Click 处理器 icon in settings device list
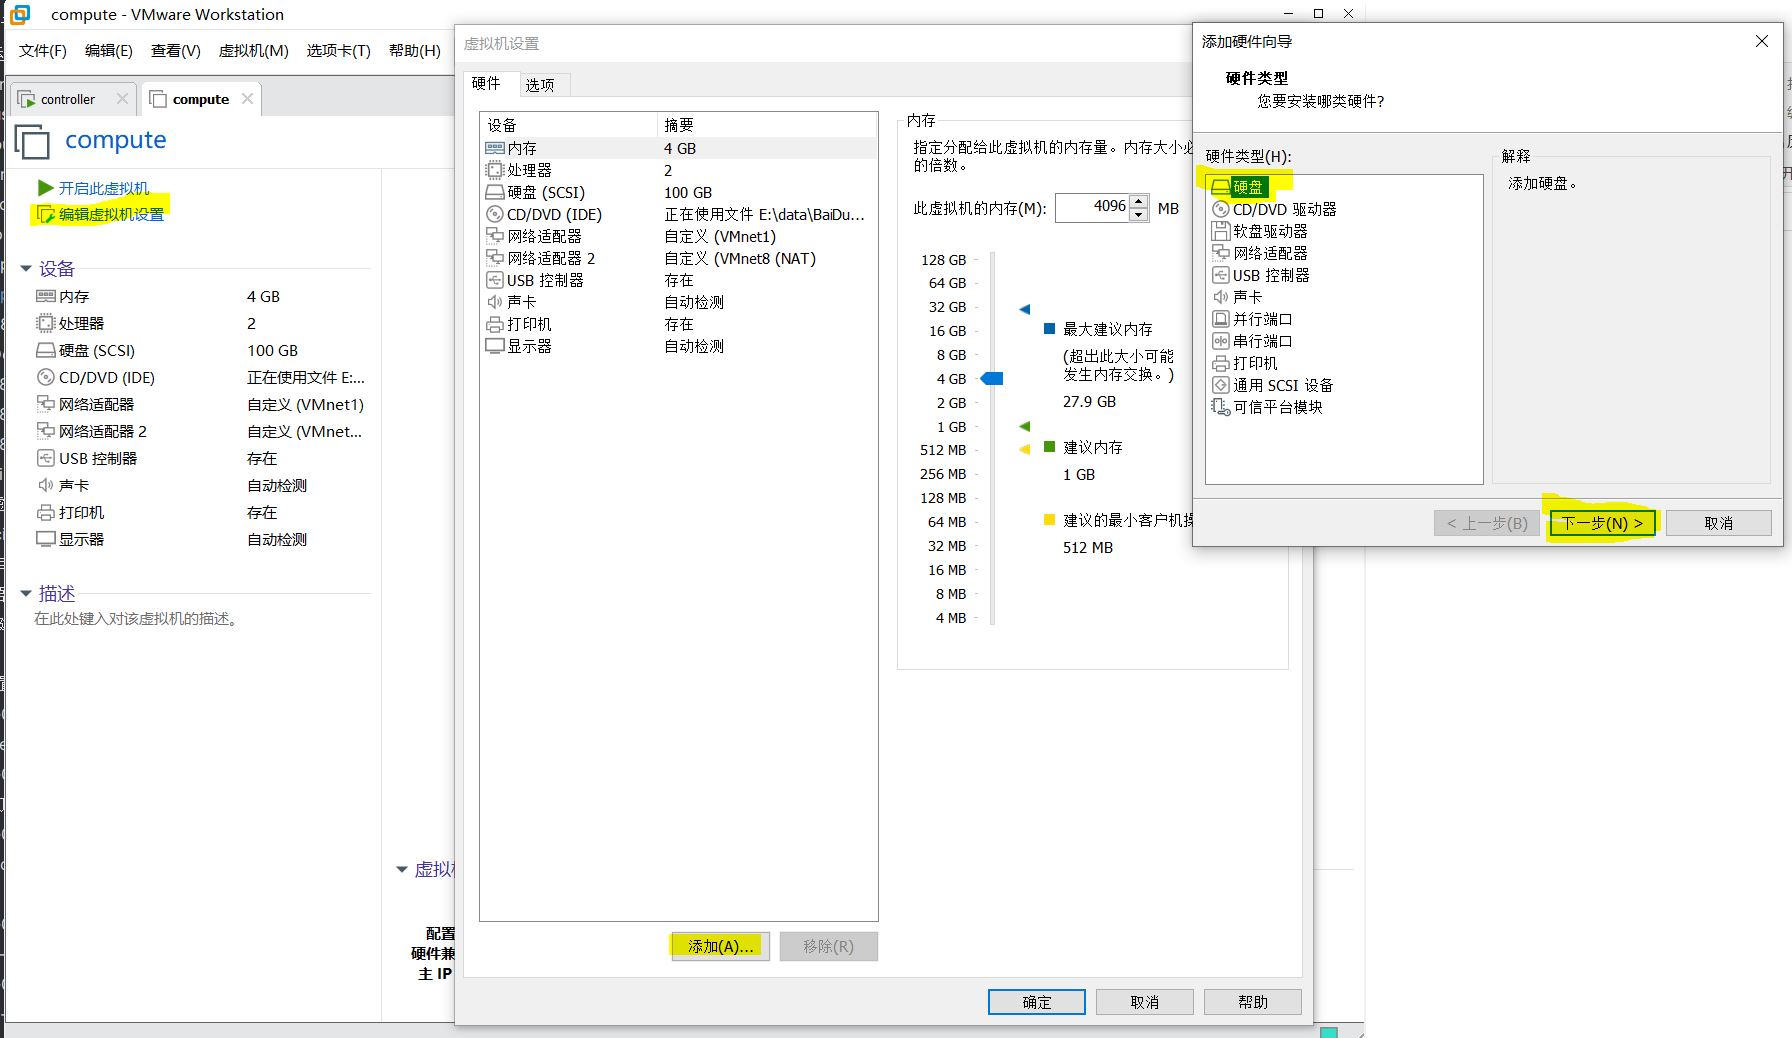This screenshot has width=1792, height=1038. point(494,170)
